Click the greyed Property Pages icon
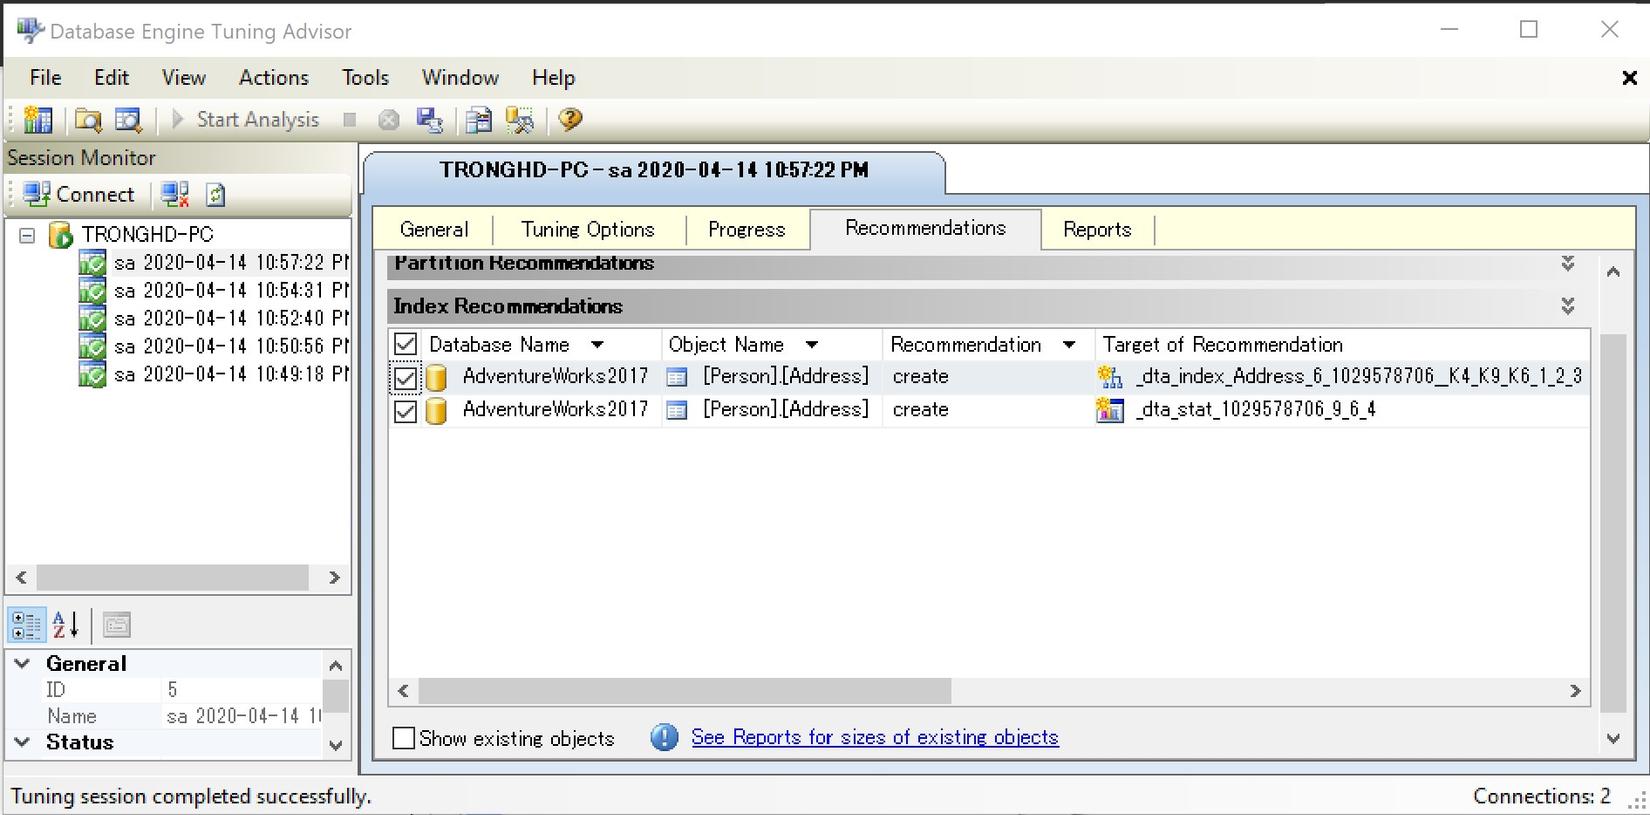Image resolution: width=1650 pixels, height=815 pixels. click(x=117, y=625)
